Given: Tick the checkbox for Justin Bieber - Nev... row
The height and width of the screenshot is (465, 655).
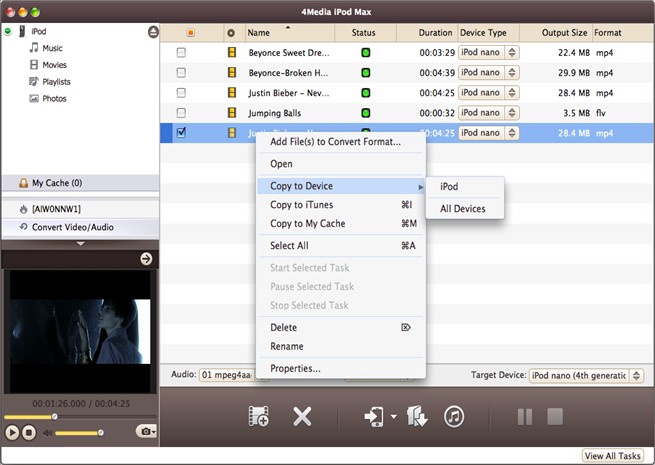Looking at the screenshot, I should pyautogui.click(x=181, y=93).
